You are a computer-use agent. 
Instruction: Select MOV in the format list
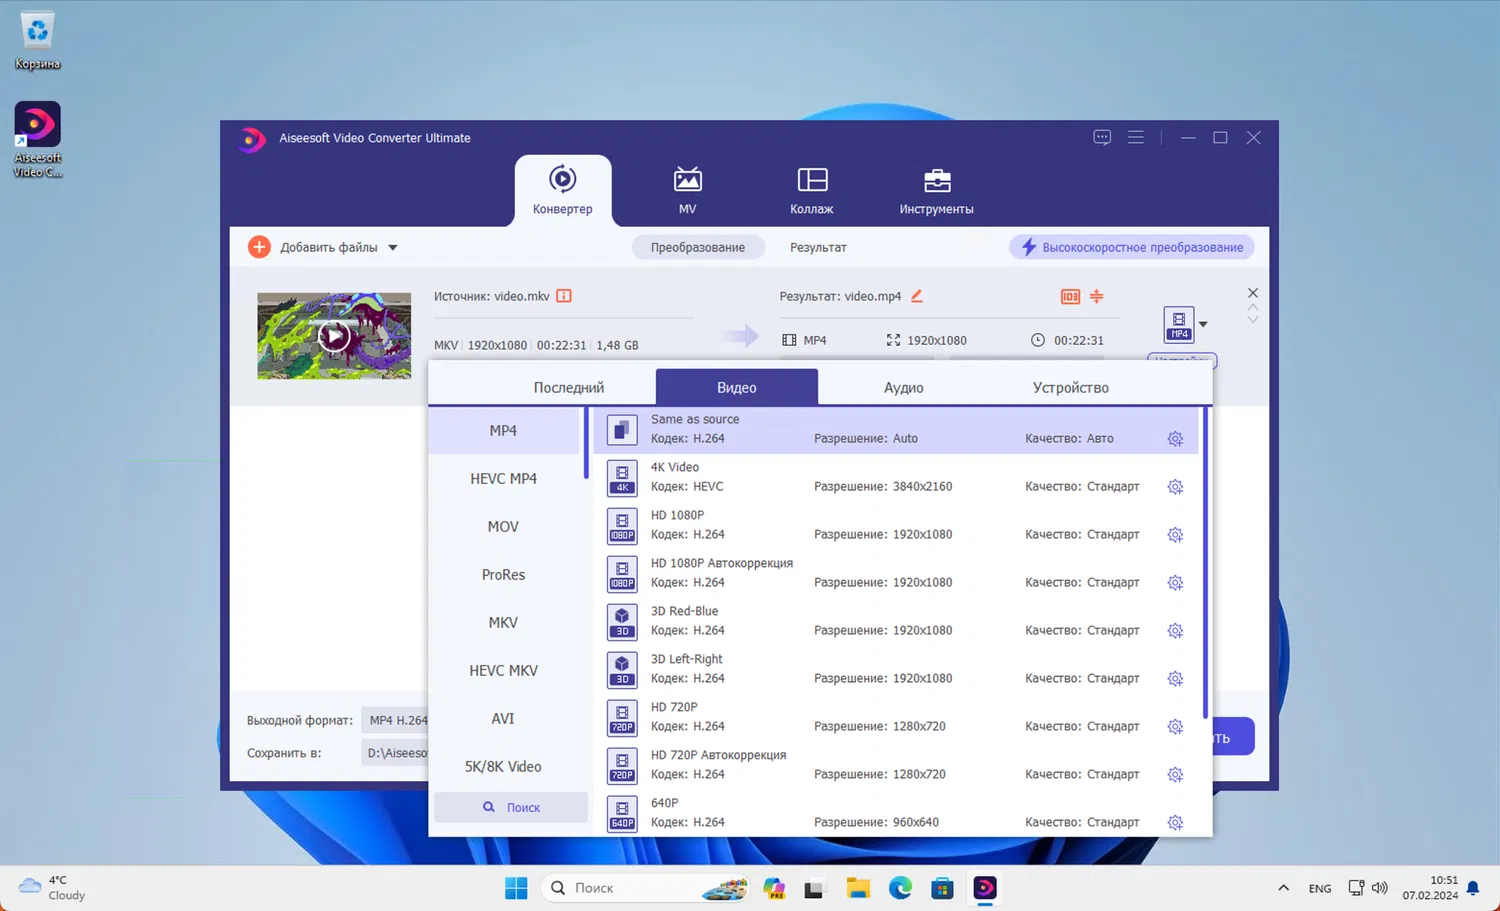click(x=503, y=526)
